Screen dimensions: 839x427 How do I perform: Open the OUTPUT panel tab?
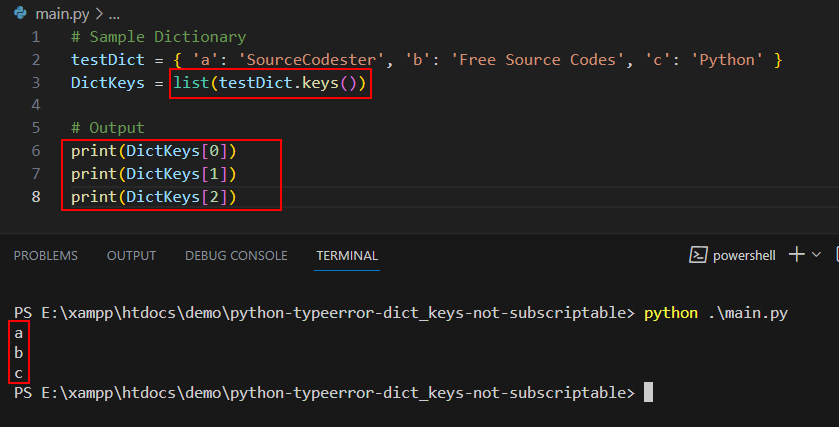131,256
